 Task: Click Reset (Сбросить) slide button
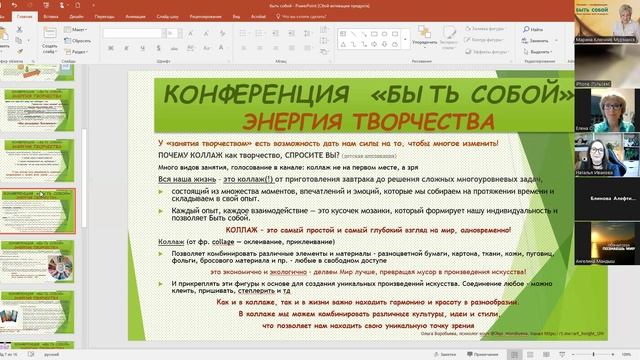point(78,41)
